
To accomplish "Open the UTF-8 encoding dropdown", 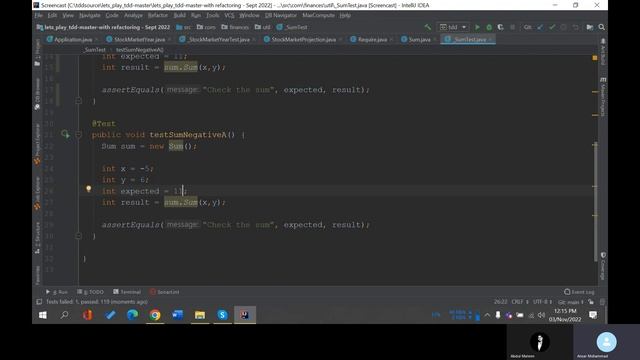I will (x=542, y=302).
